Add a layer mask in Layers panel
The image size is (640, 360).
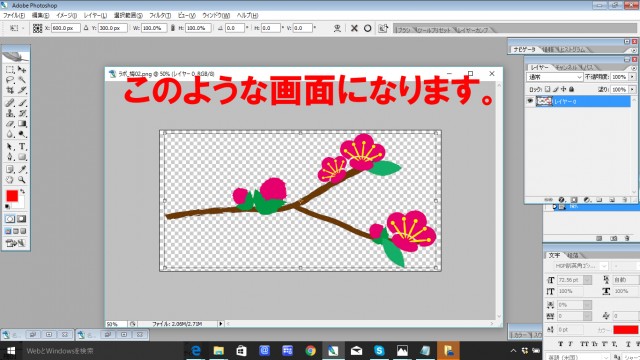[x=574, y=200]
